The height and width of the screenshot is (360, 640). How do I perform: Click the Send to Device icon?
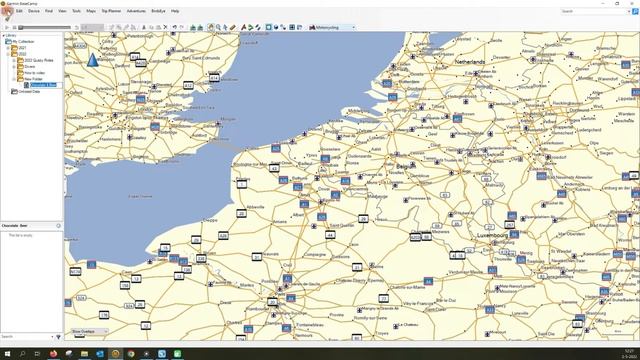coord(193,27)
